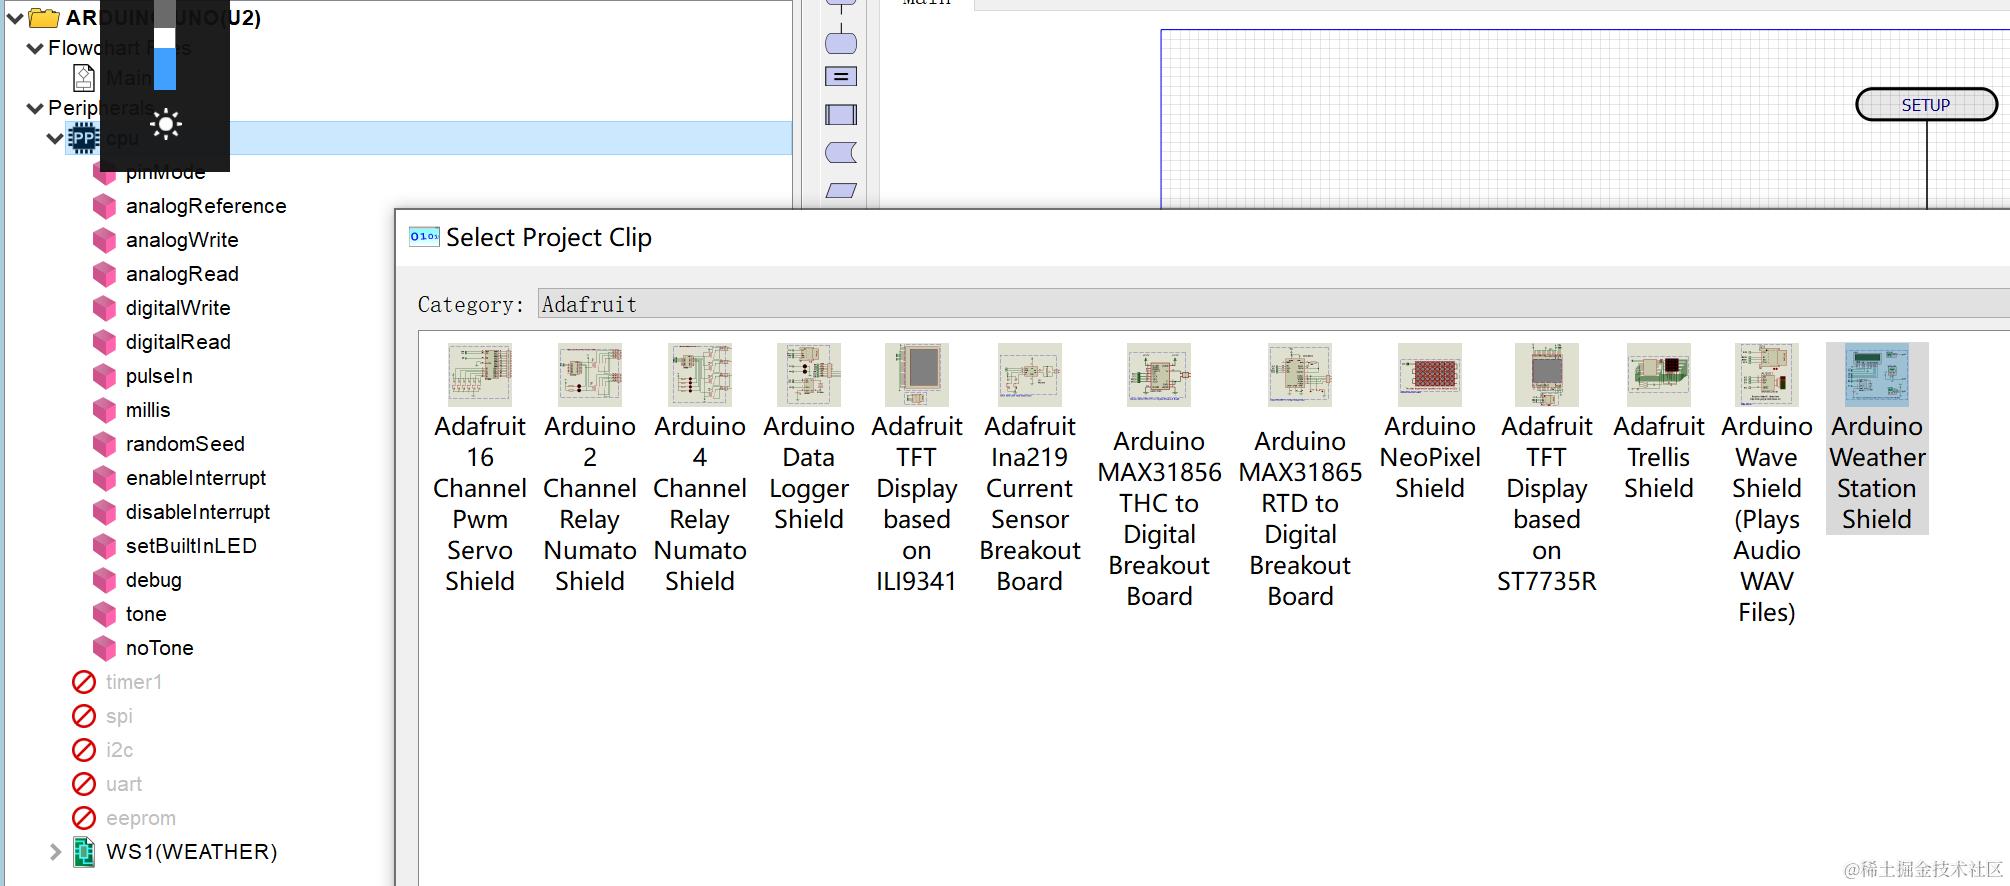The height and width of the screenshot is (886, 2010).
Task: Expand the WS1(WEATHER) peripheral node
Action: point(55,852)
